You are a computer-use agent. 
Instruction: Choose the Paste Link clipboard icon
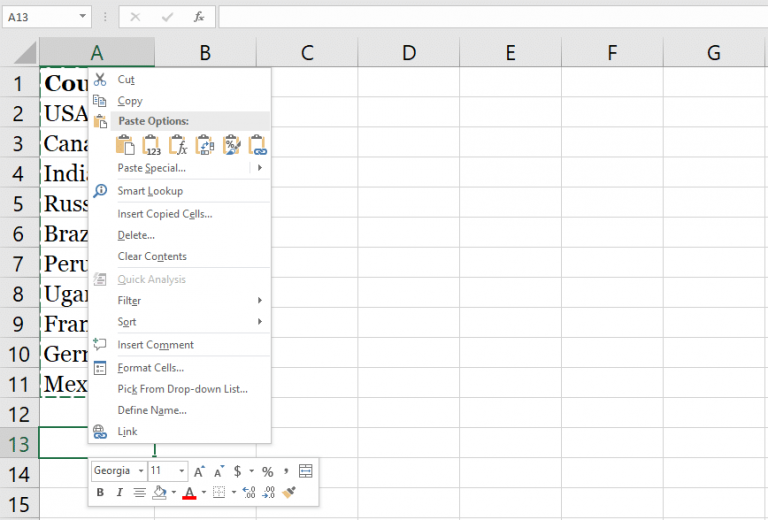[x=258, y=145]
